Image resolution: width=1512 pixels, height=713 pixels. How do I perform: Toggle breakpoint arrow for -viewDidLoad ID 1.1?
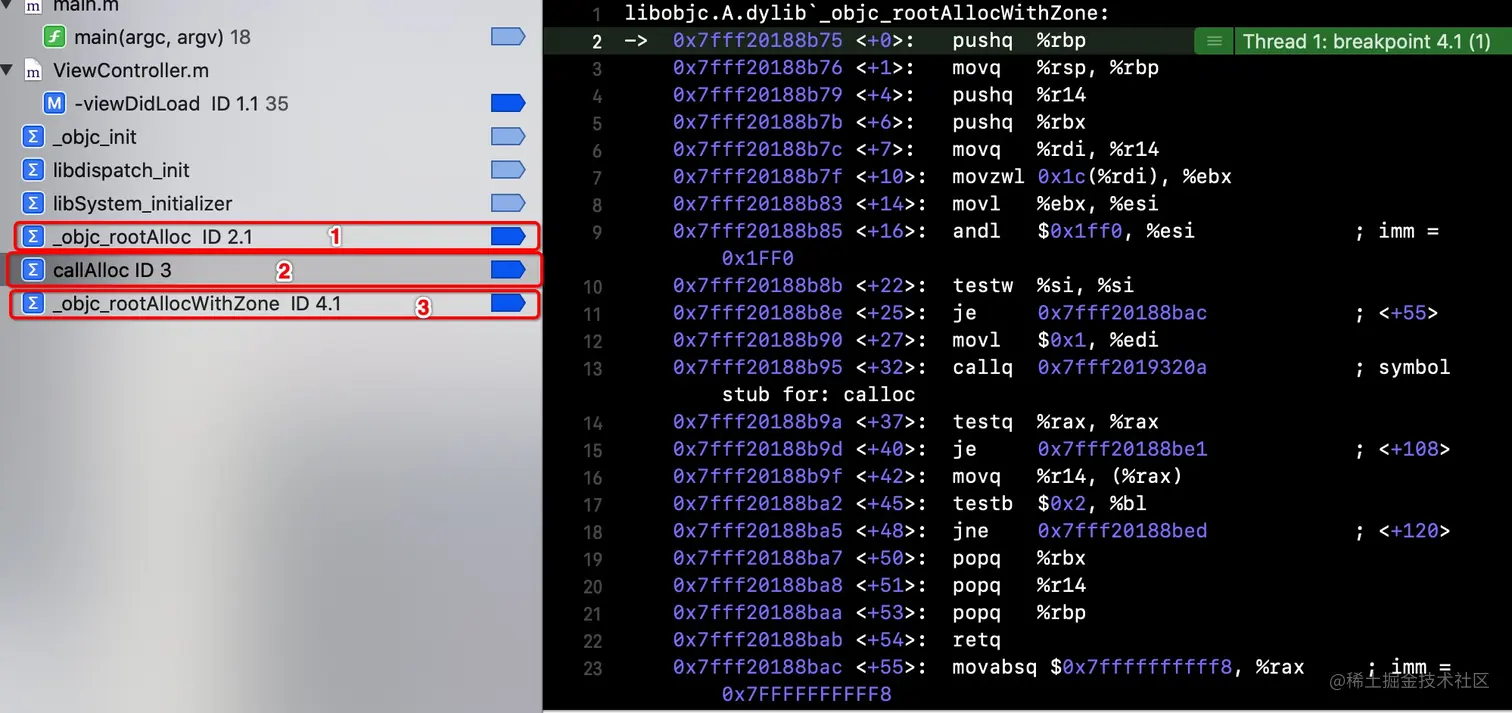pyautogui.click(x=508, y=103)
